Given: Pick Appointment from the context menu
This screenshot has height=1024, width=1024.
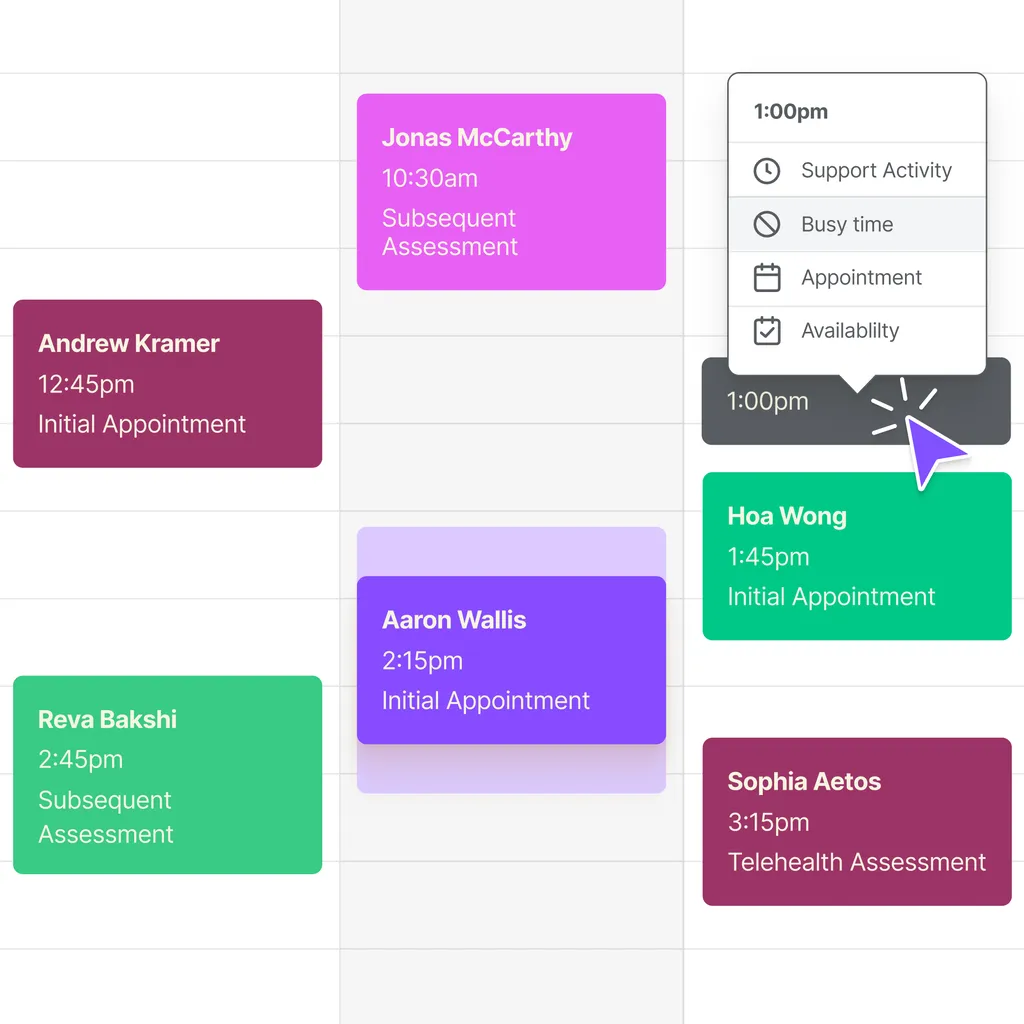Looking at the screenshot, I should point(861,278).
